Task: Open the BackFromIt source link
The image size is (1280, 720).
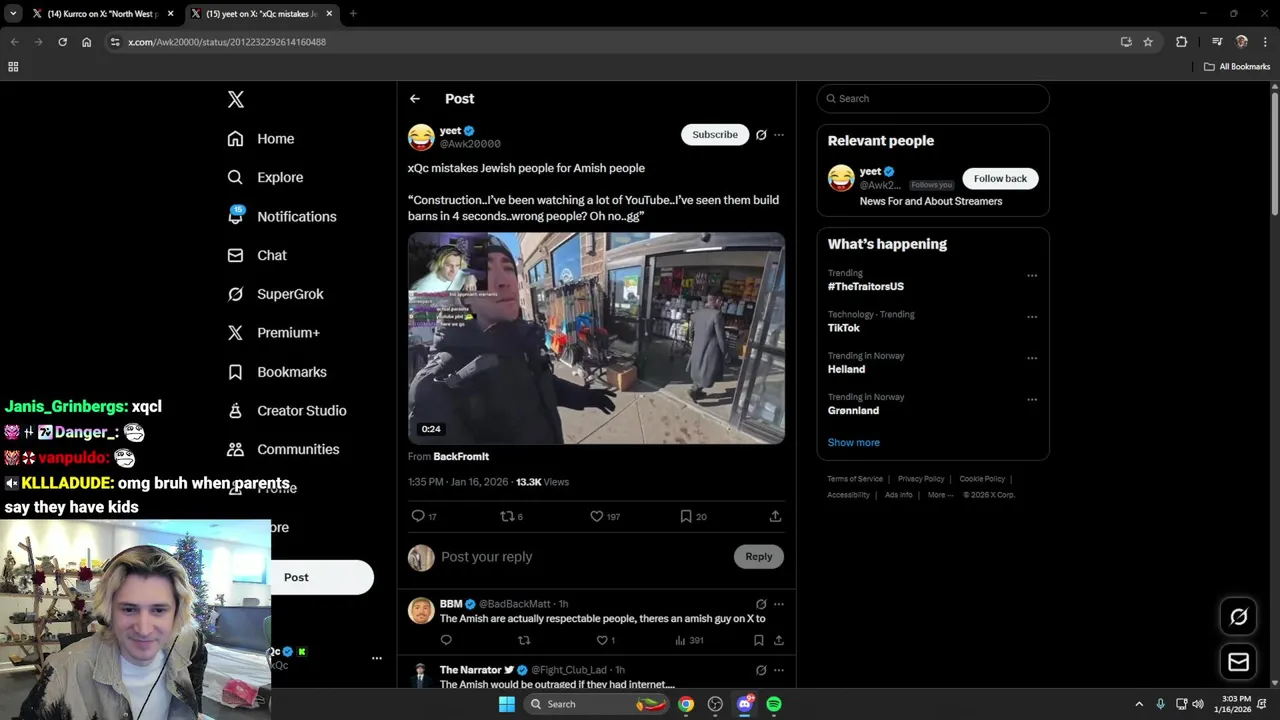Action: (x=461, y=456)
